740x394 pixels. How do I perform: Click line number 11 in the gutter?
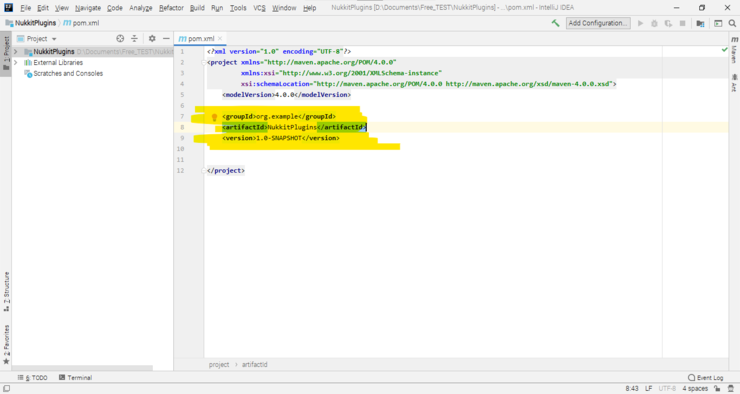tap(180, 159)
